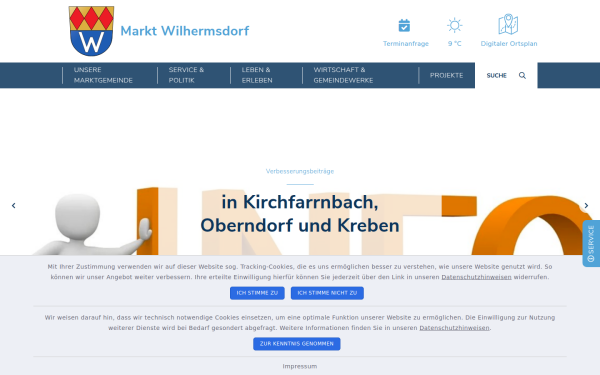Open the Wirtschaft & Gemeindewerke menu

pos(343,75)
